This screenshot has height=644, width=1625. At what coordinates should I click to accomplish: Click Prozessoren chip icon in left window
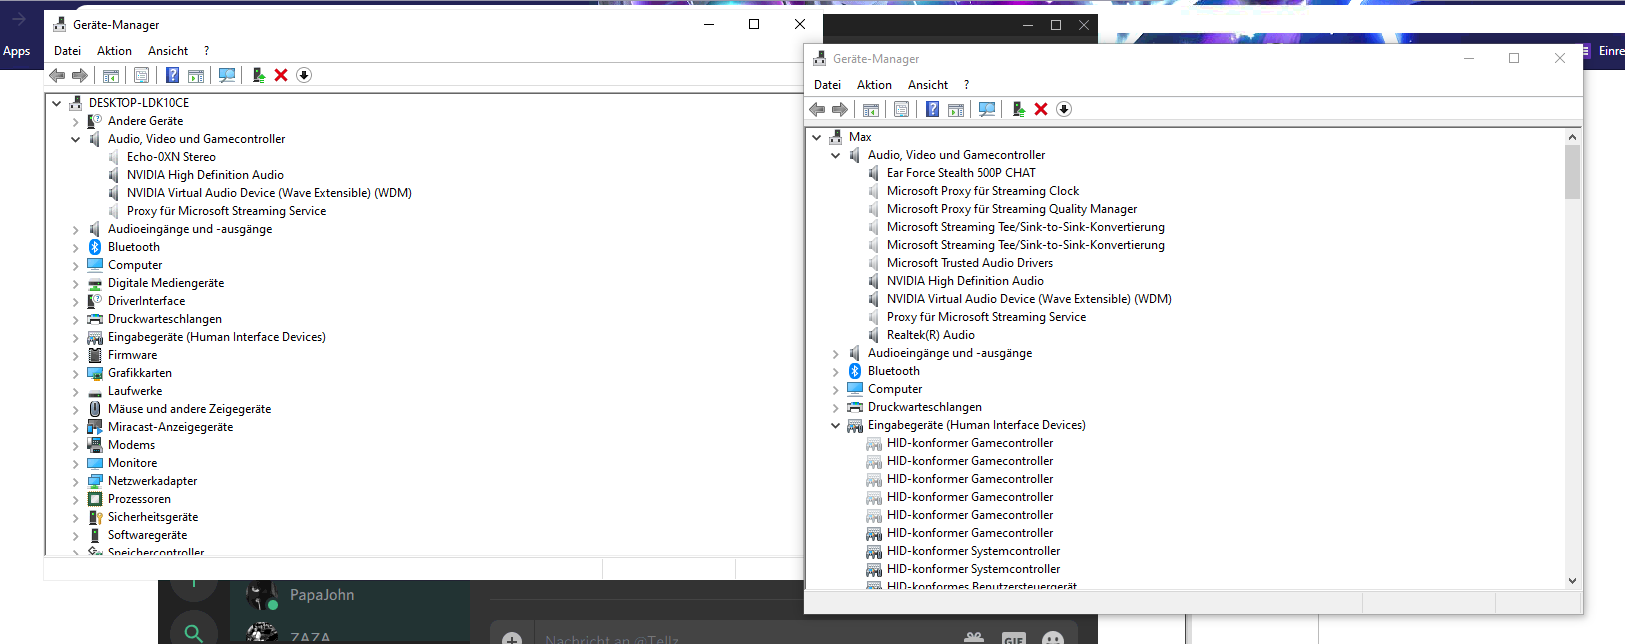[x=95, y=499]
